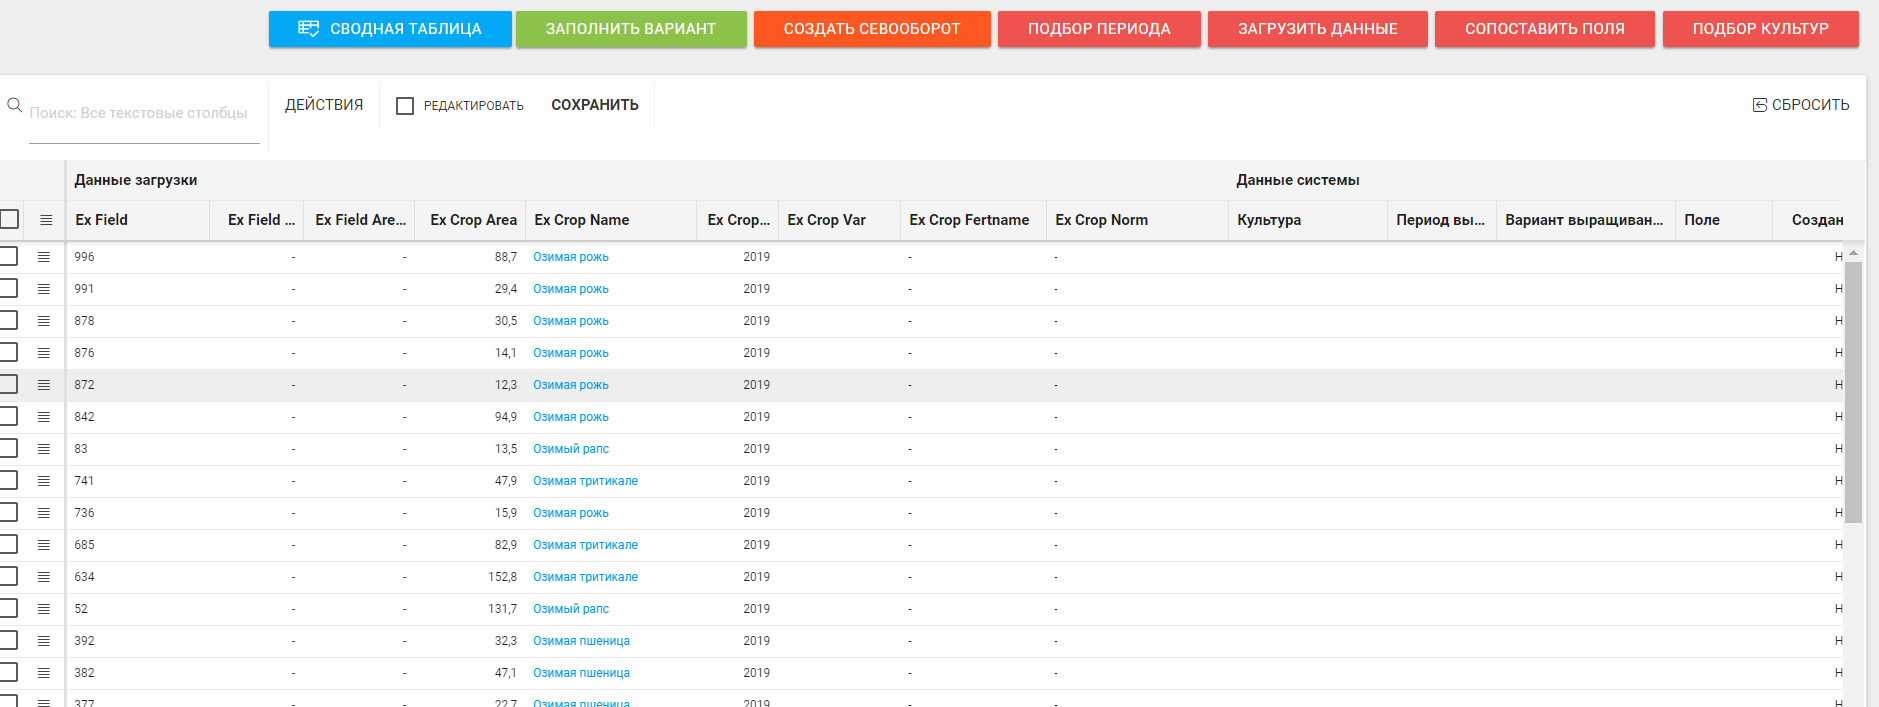
Task: Click the Культура column header
Action: (x=1268, y=220)
